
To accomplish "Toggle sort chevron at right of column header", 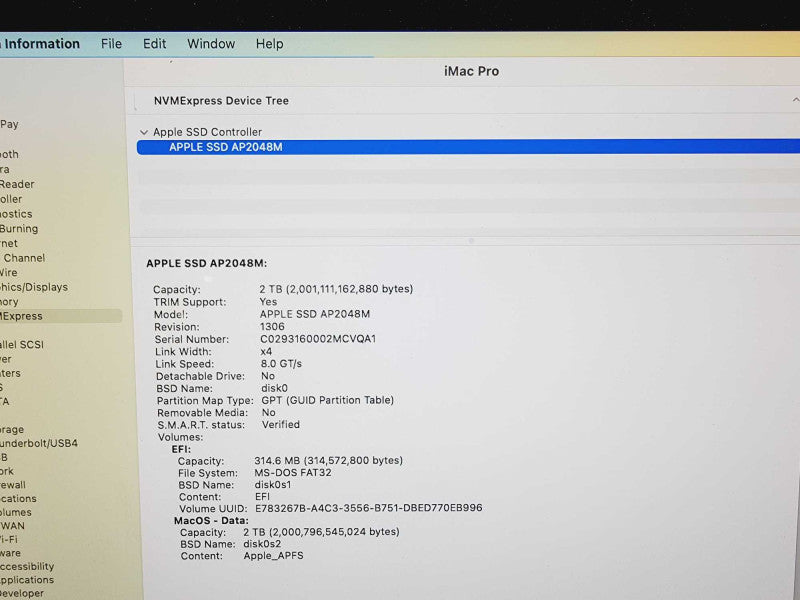I will [795, 100].
